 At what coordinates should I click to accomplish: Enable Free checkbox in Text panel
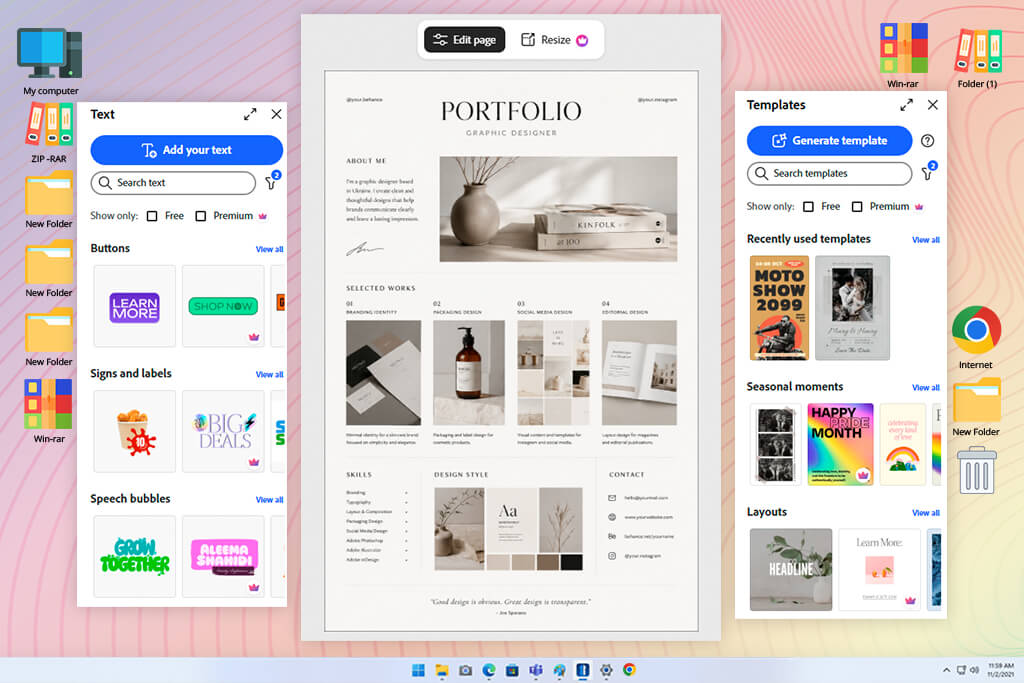coord(152,216)
